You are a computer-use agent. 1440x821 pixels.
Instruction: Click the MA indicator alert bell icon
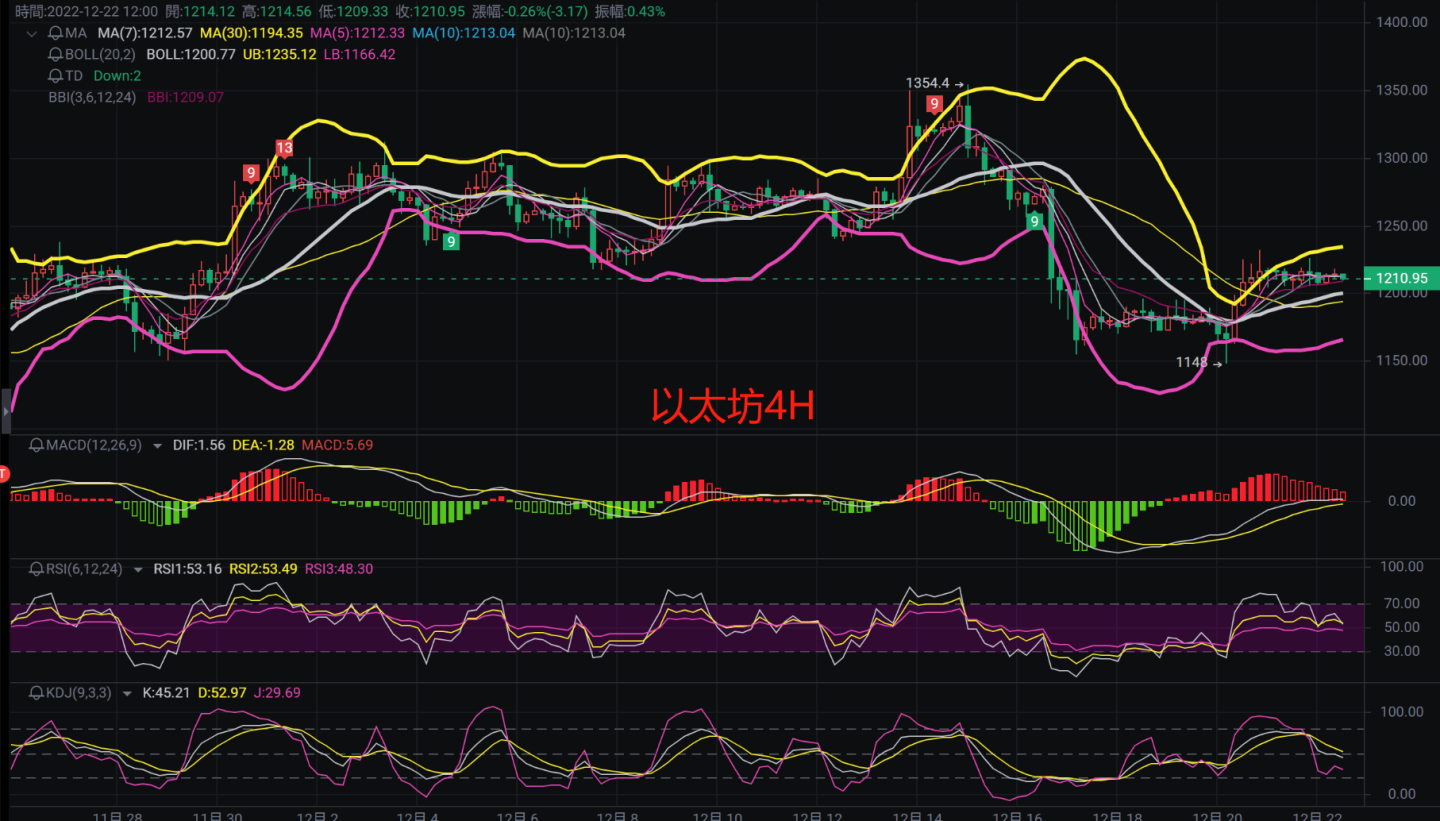pos(55,33)
